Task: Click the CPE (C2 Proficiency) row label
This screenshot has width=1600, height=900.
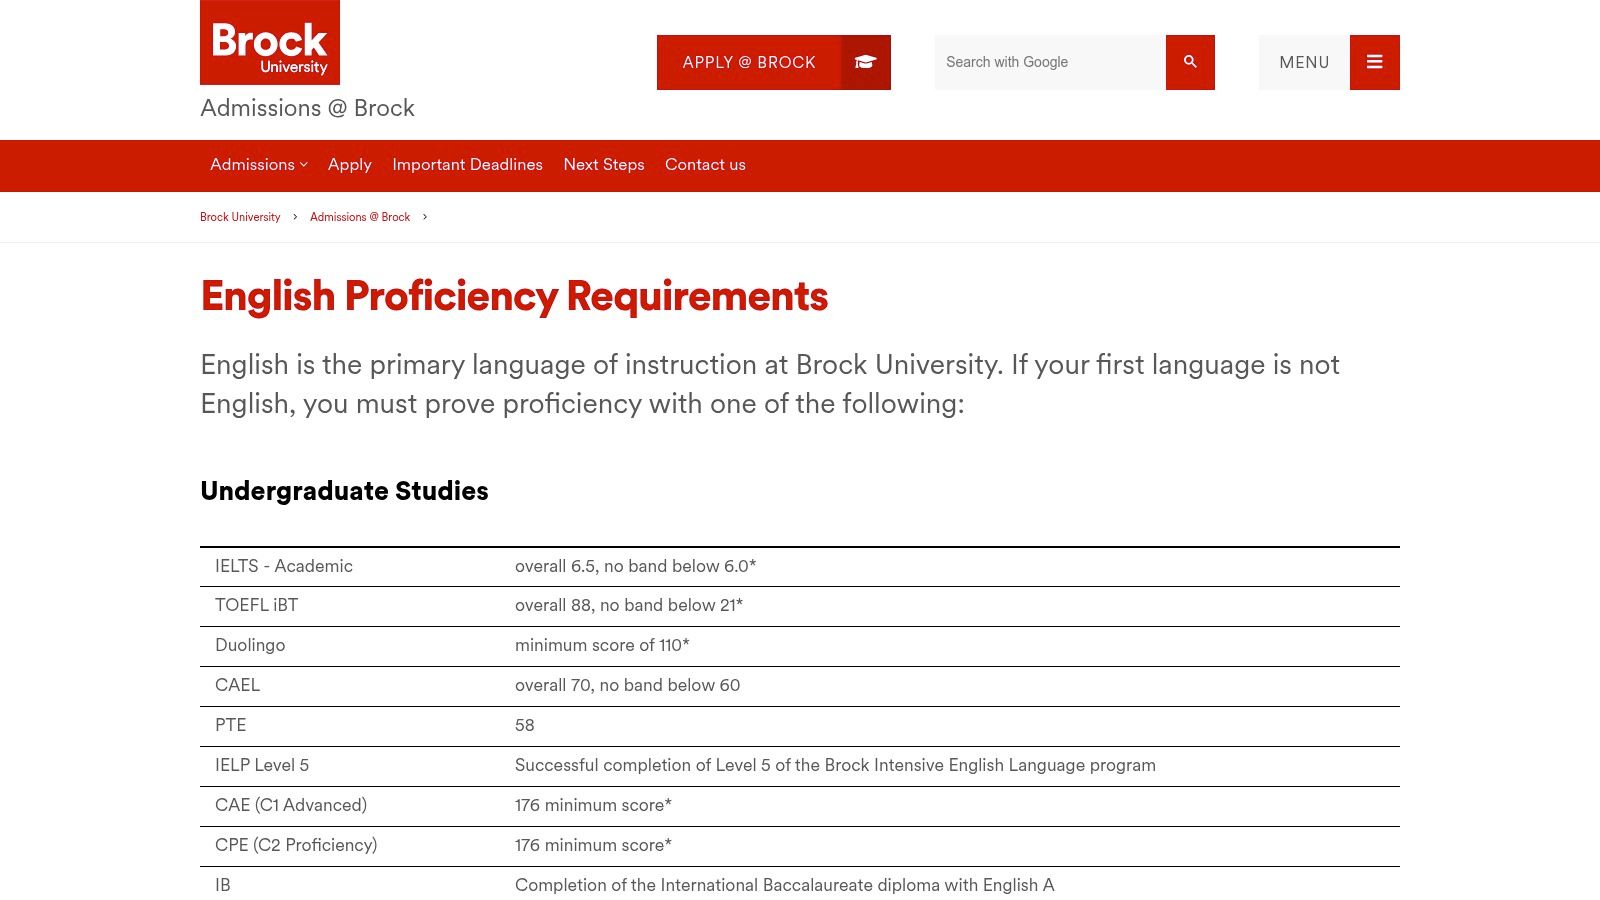Action: pos(296,845)
